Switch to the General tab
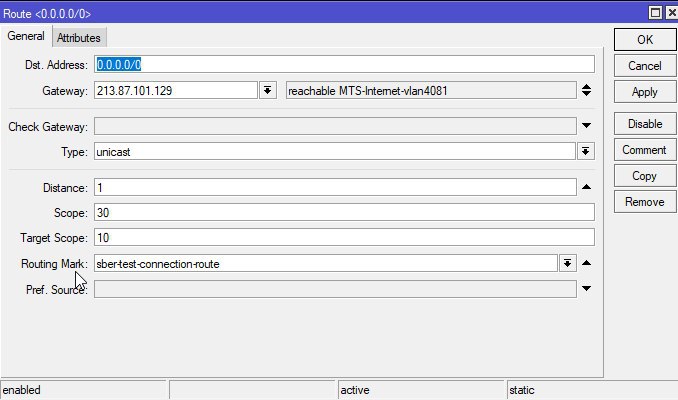The image size is (678, 400). click(x=26, y=36)
